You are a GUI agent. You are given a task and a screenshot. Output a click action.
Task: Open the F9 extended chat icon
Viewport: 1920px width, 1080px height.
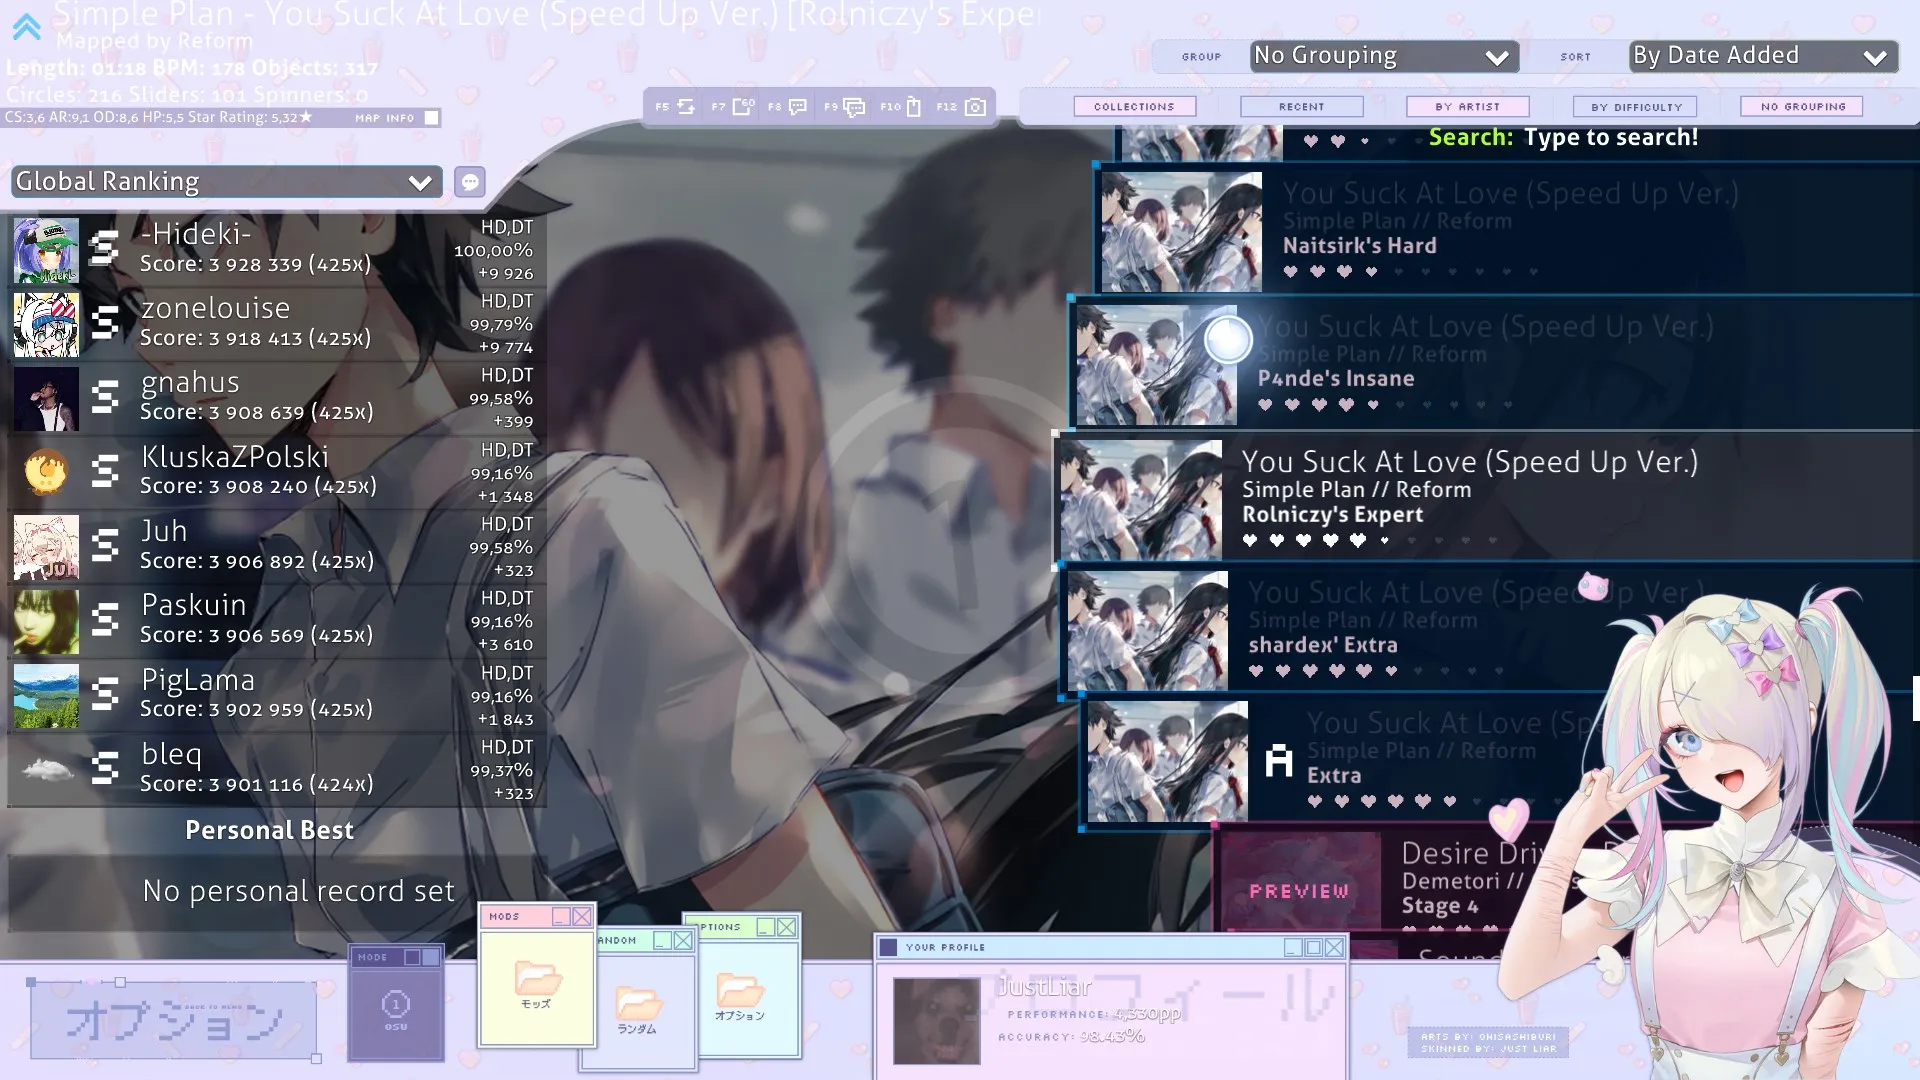[854, 107]
